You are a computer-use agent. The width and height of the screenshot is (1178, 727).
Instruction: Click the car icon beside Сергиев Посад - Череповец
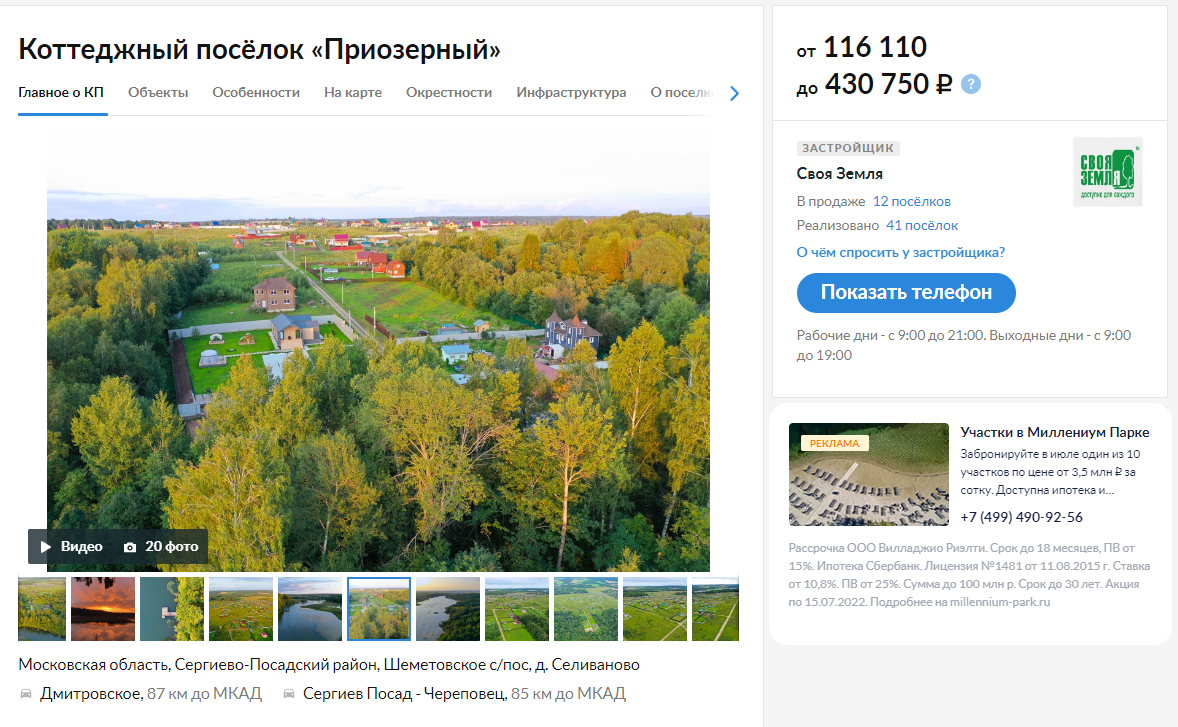tap(288, 694)
